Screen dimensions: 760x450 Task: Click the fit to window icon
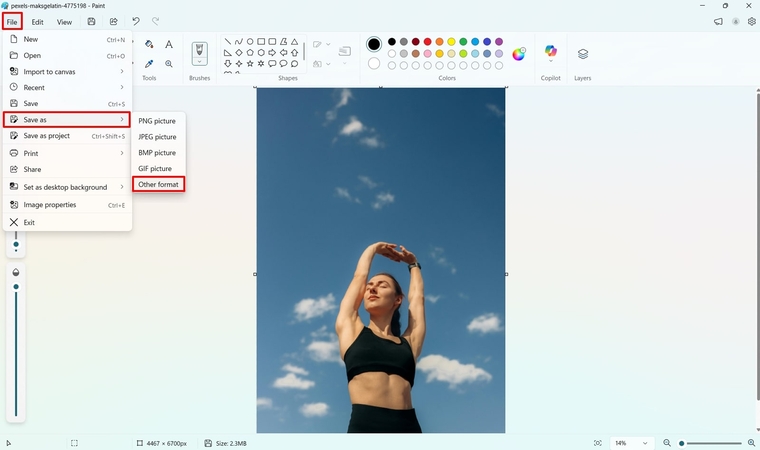point(598,443)
